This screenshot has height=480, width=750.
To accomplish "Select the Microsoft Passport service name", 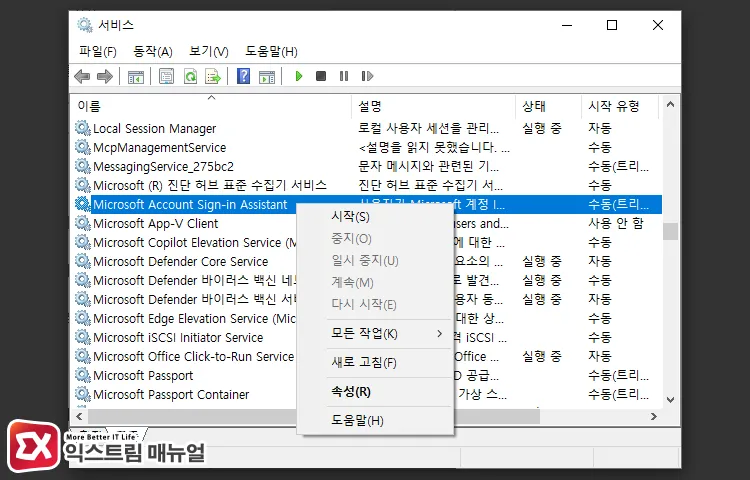I will [143, 376].
